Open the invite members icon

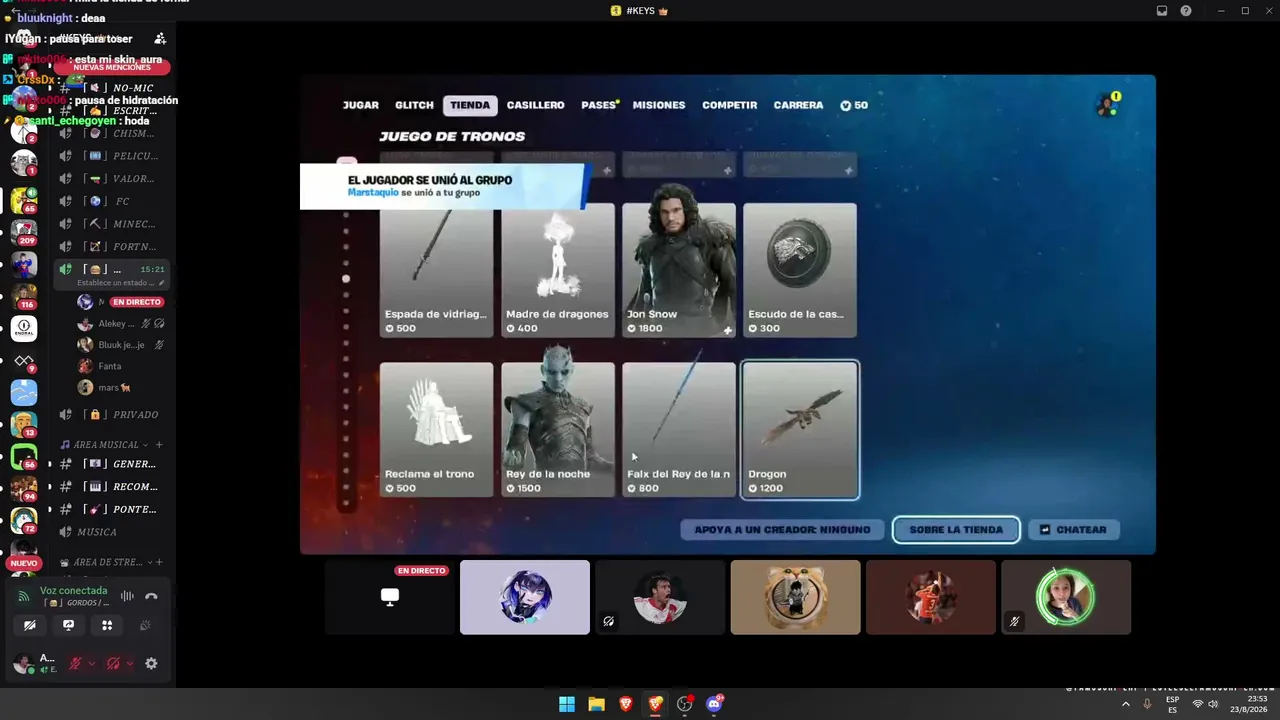[160, 39]
